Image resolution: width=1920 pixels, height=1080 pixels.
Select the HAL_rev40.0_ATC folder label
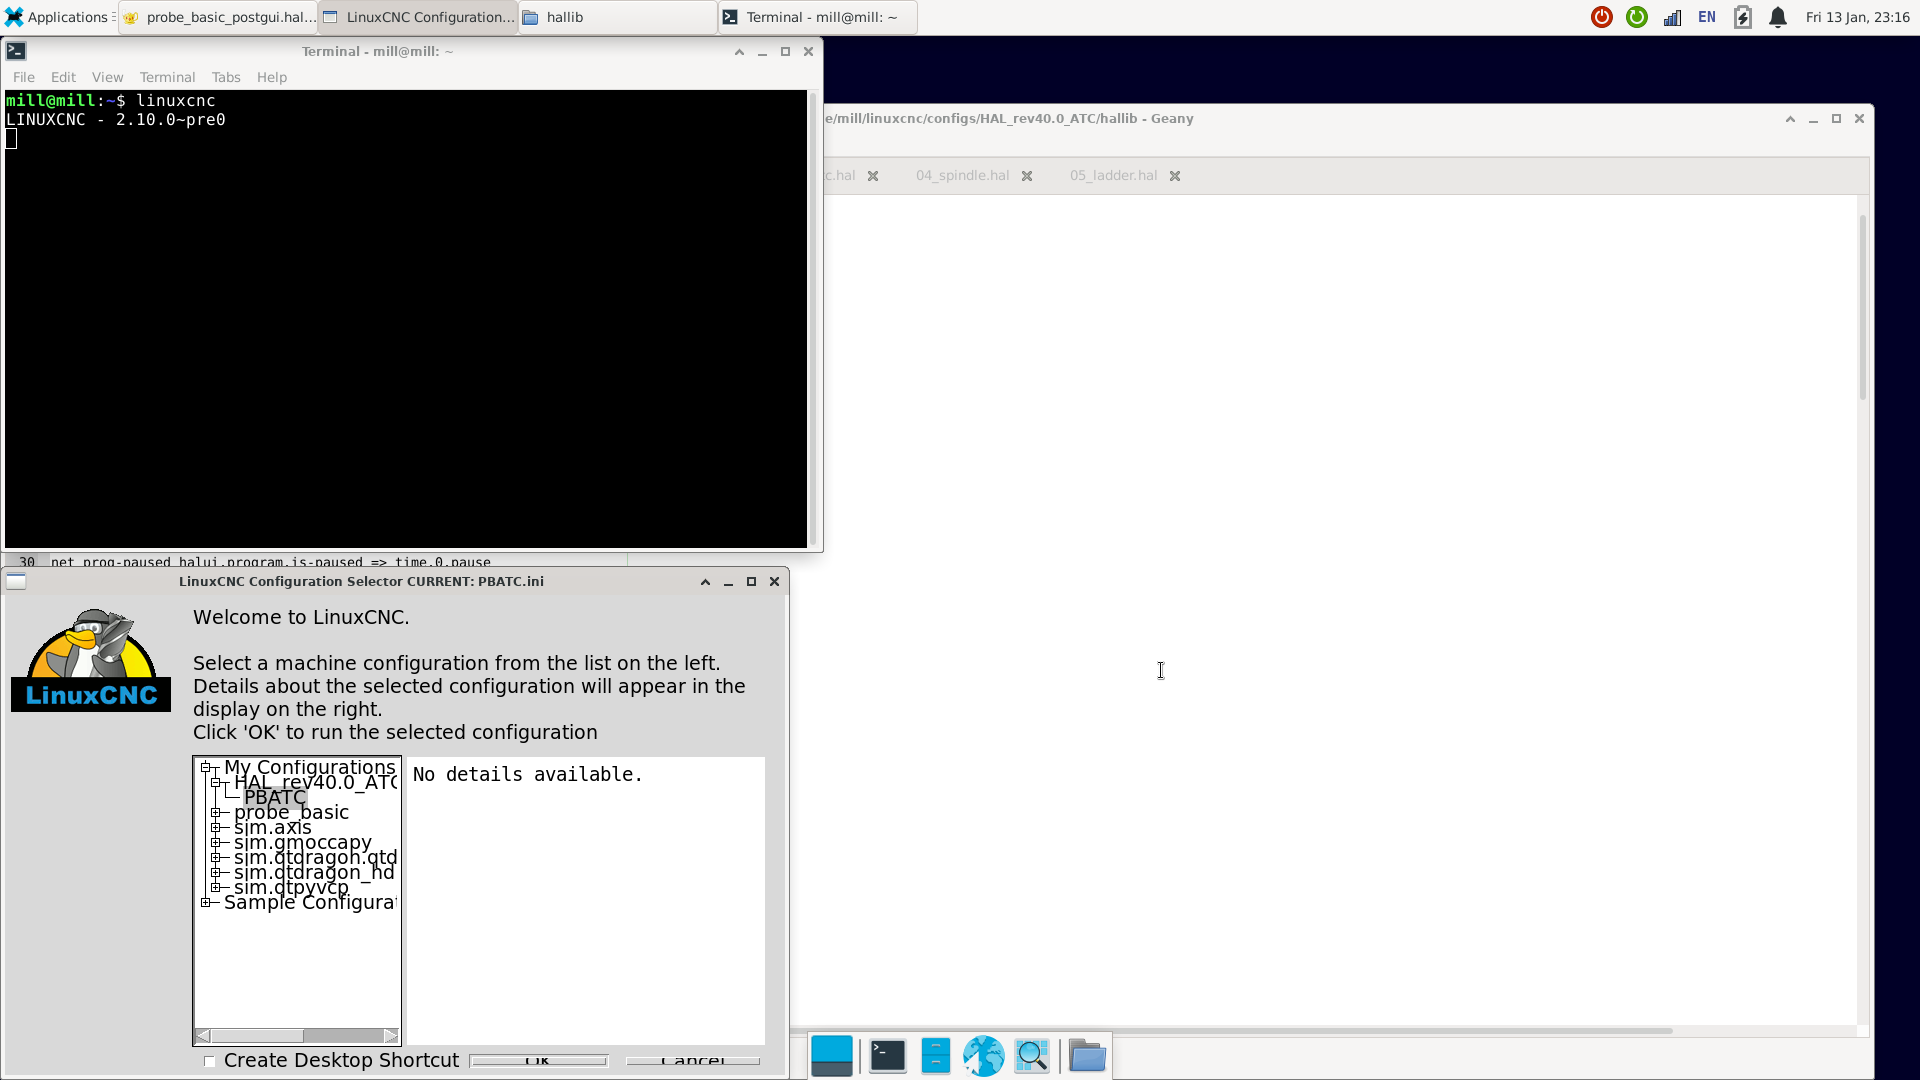click(x=315, y=783)
